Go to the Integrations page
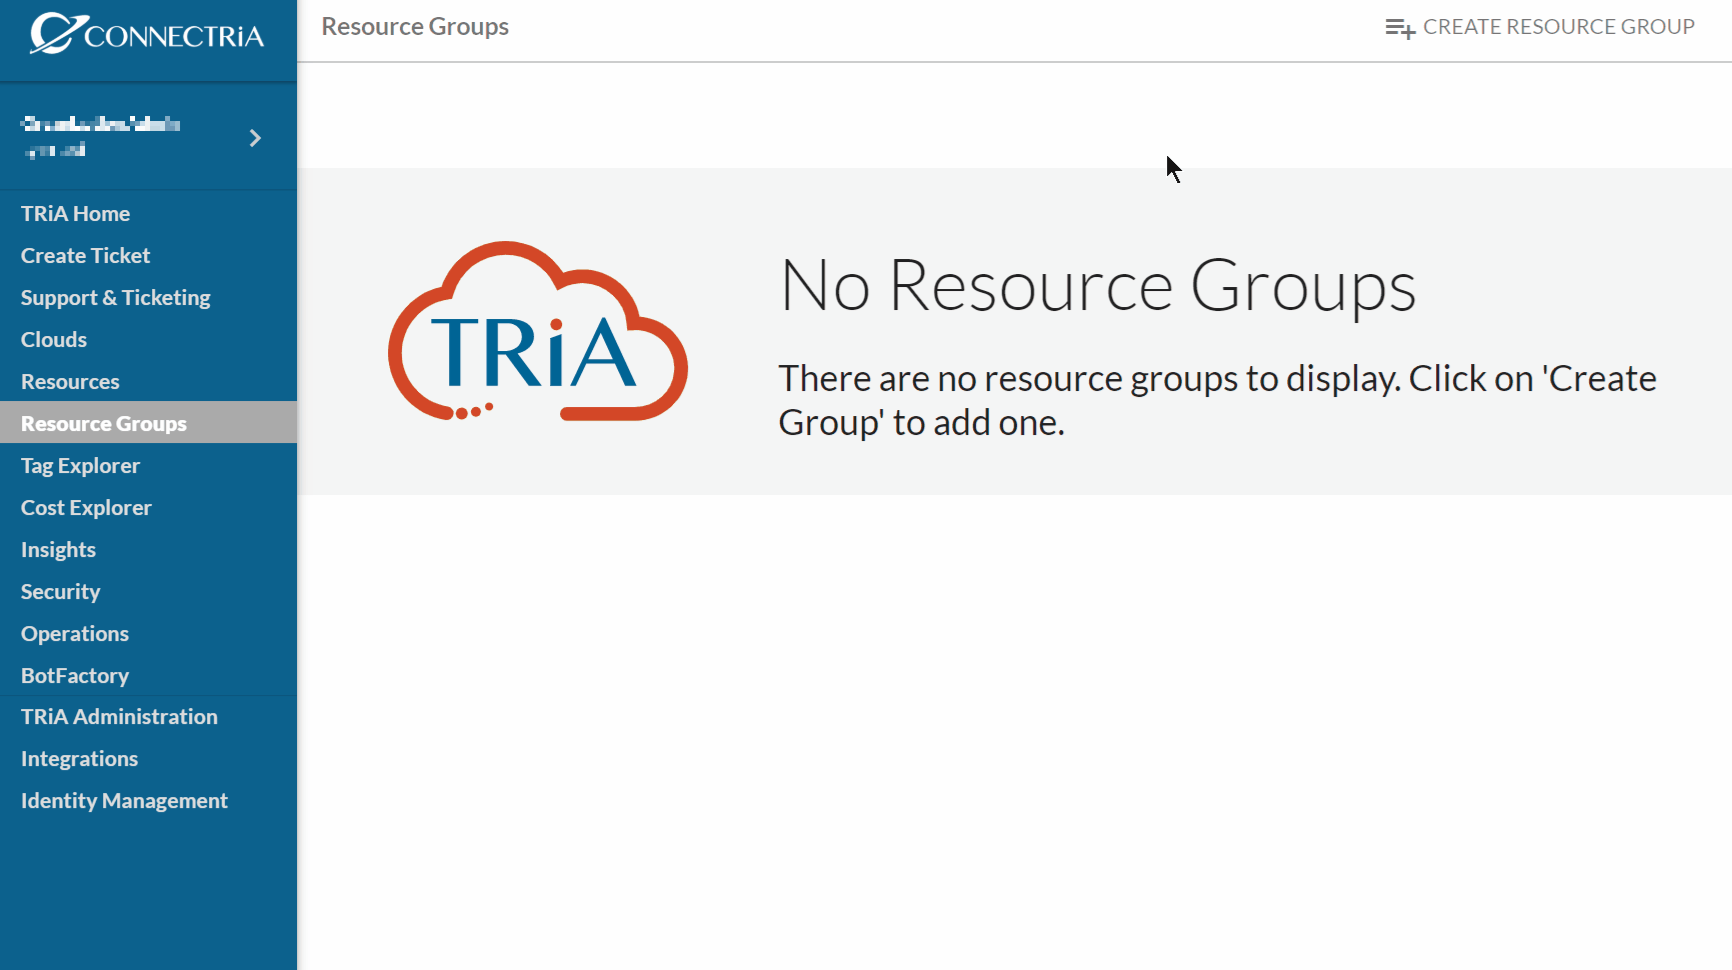This screenshot has width=1732, height=970. tap(148, 758)
